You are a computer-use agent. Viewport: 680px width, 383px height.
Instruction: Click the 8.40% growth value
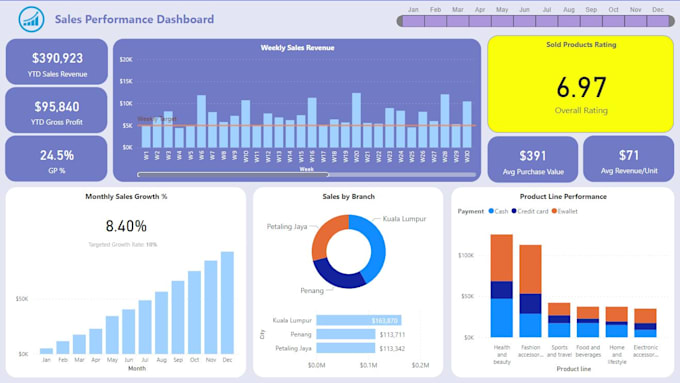[x=126, y=226]
